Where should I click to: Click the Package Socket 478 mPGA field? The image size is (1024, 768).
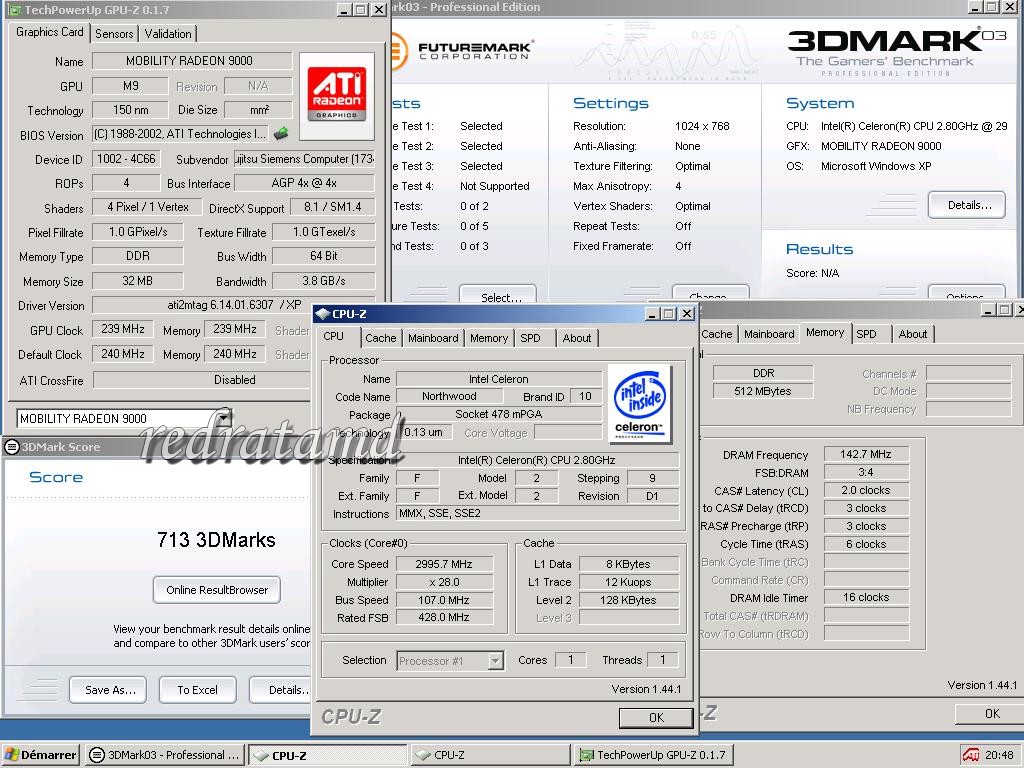499,414
